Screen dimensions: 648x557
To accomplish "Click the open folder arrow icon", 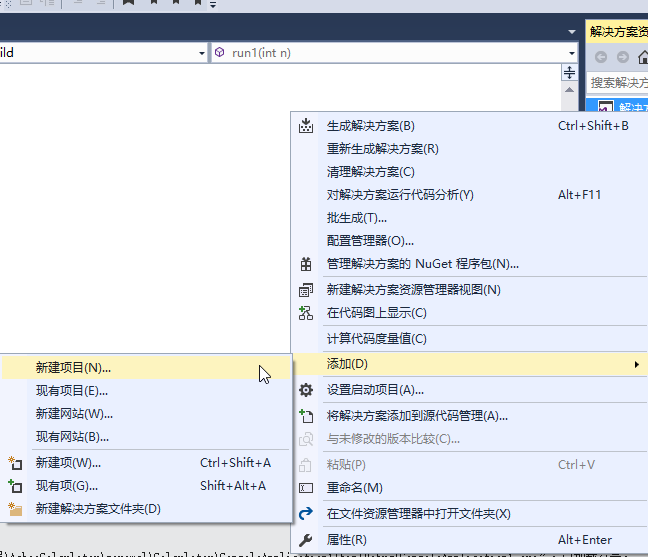I will pyautogui.click(x=306, y=514).
